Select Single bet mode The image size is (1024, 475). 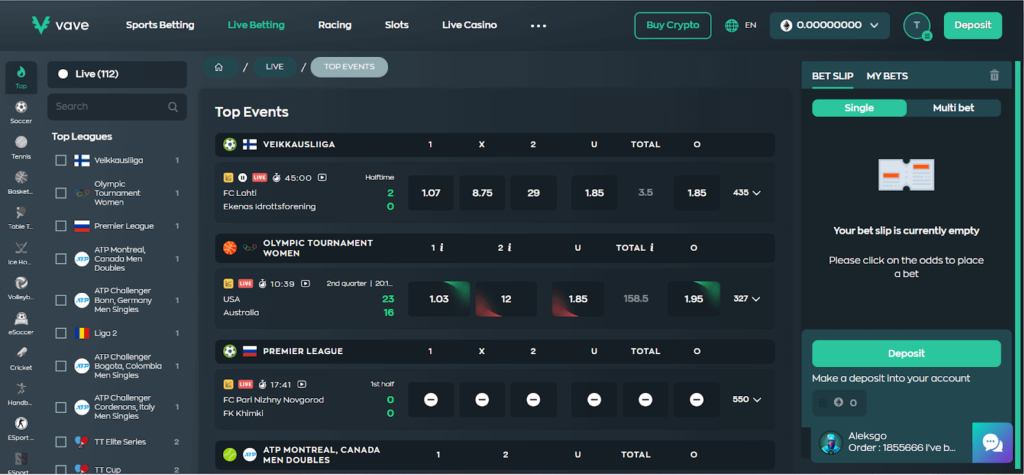859,108
